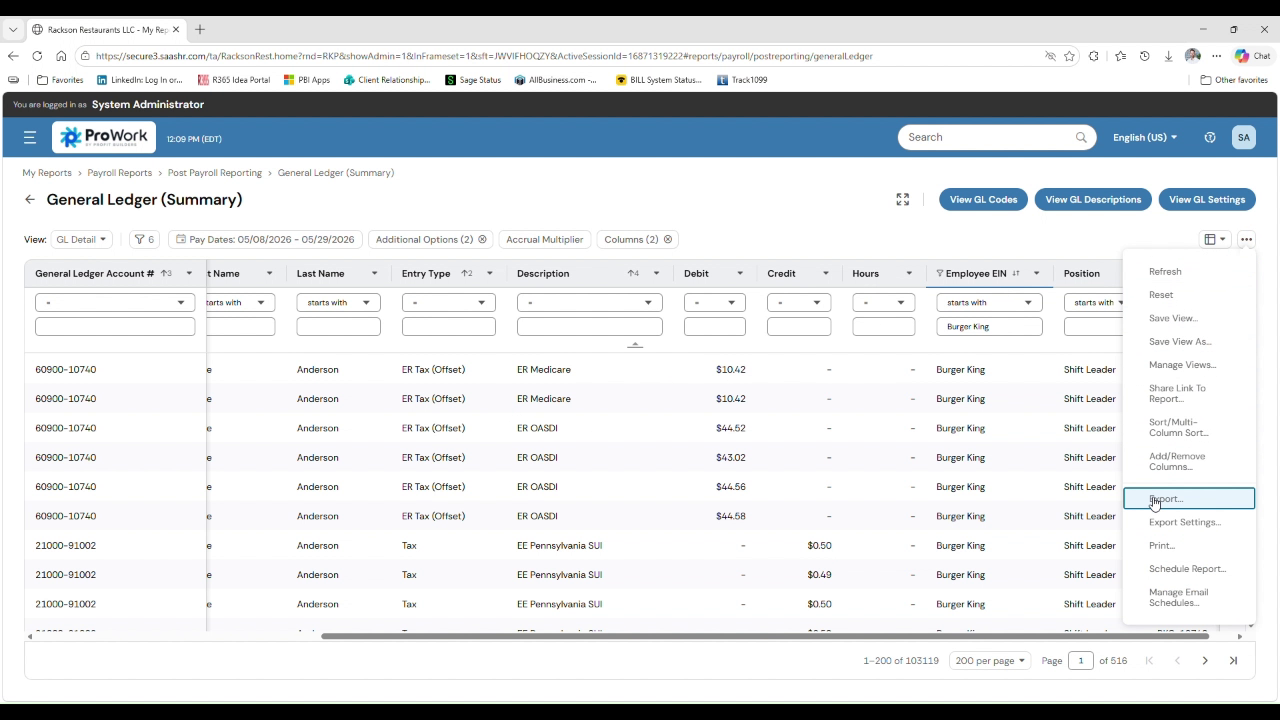Click the ProWork logo
This screenshot has height=720, width=1280.
tap(104, 137)
